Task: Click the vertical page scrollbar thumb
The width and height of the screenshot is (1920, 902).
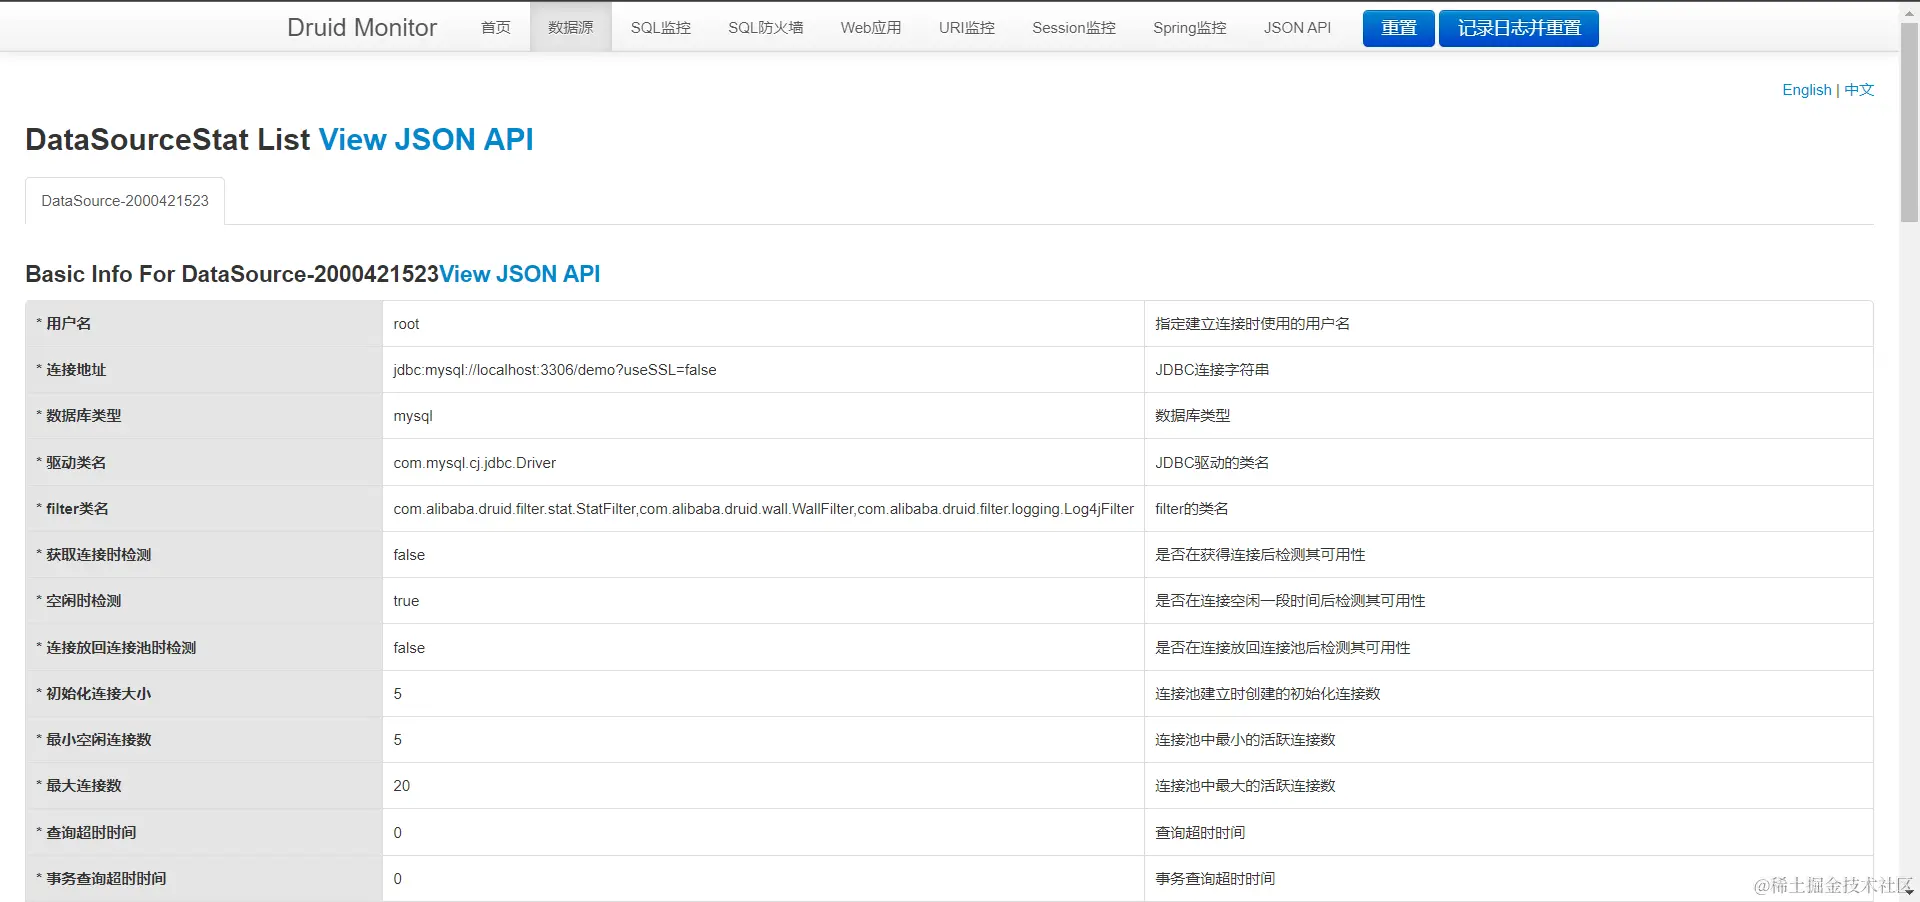Action: (1909, 120)
